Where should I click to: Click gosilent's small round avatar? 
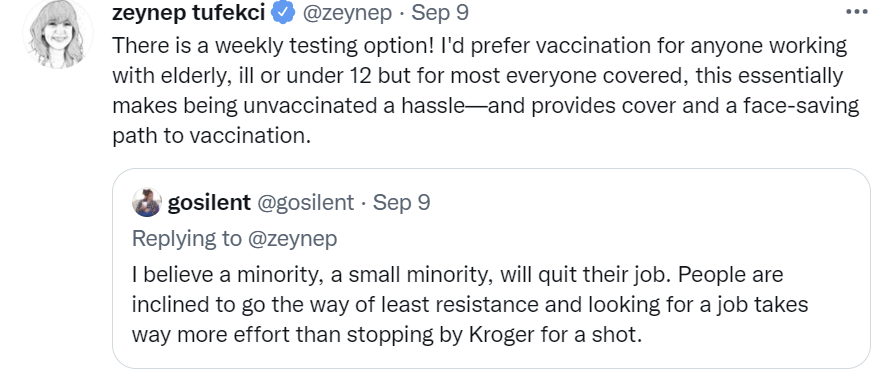[147, 202]
